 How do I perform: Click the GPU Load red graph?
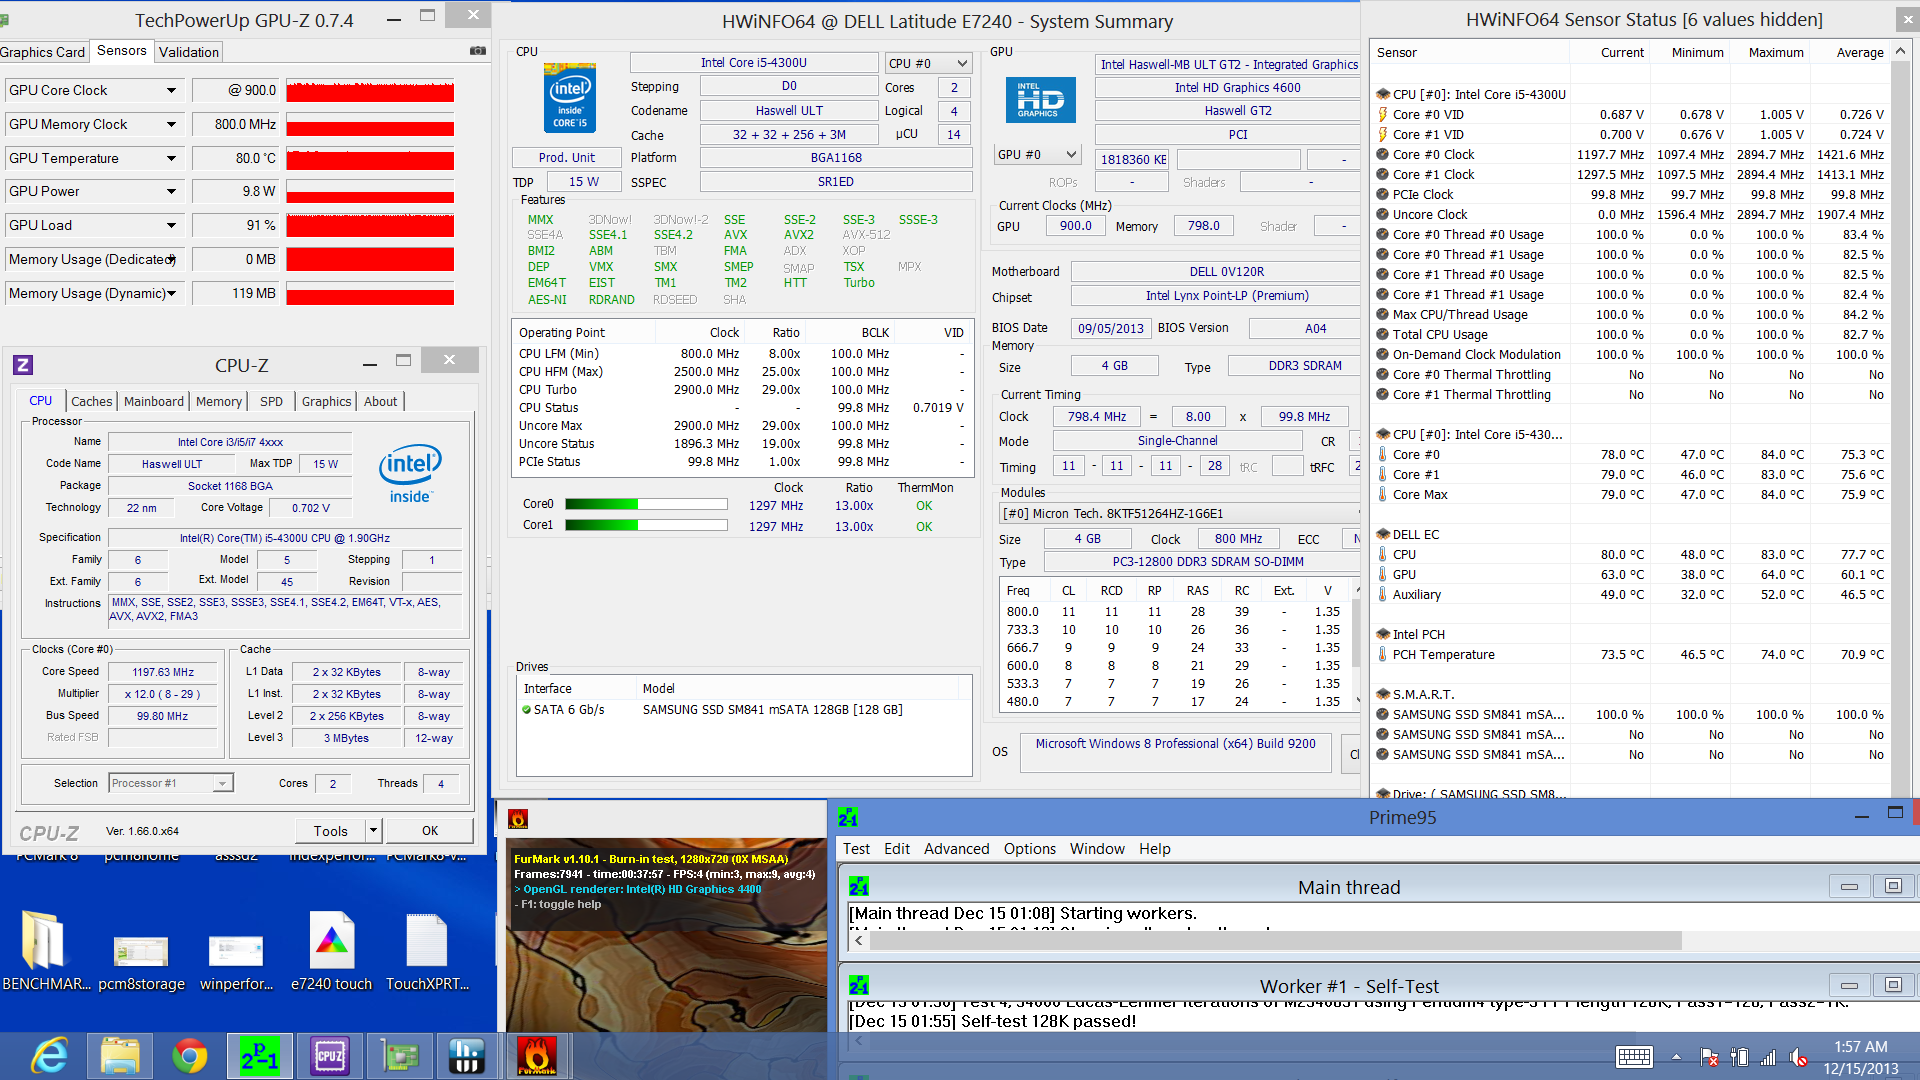(x=370, y=226)
